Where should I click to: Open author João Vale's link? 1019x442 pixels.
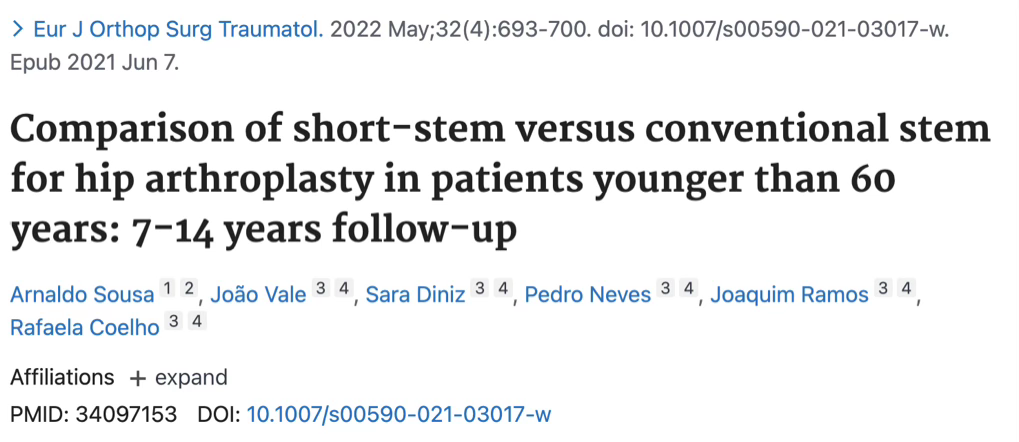259,295
